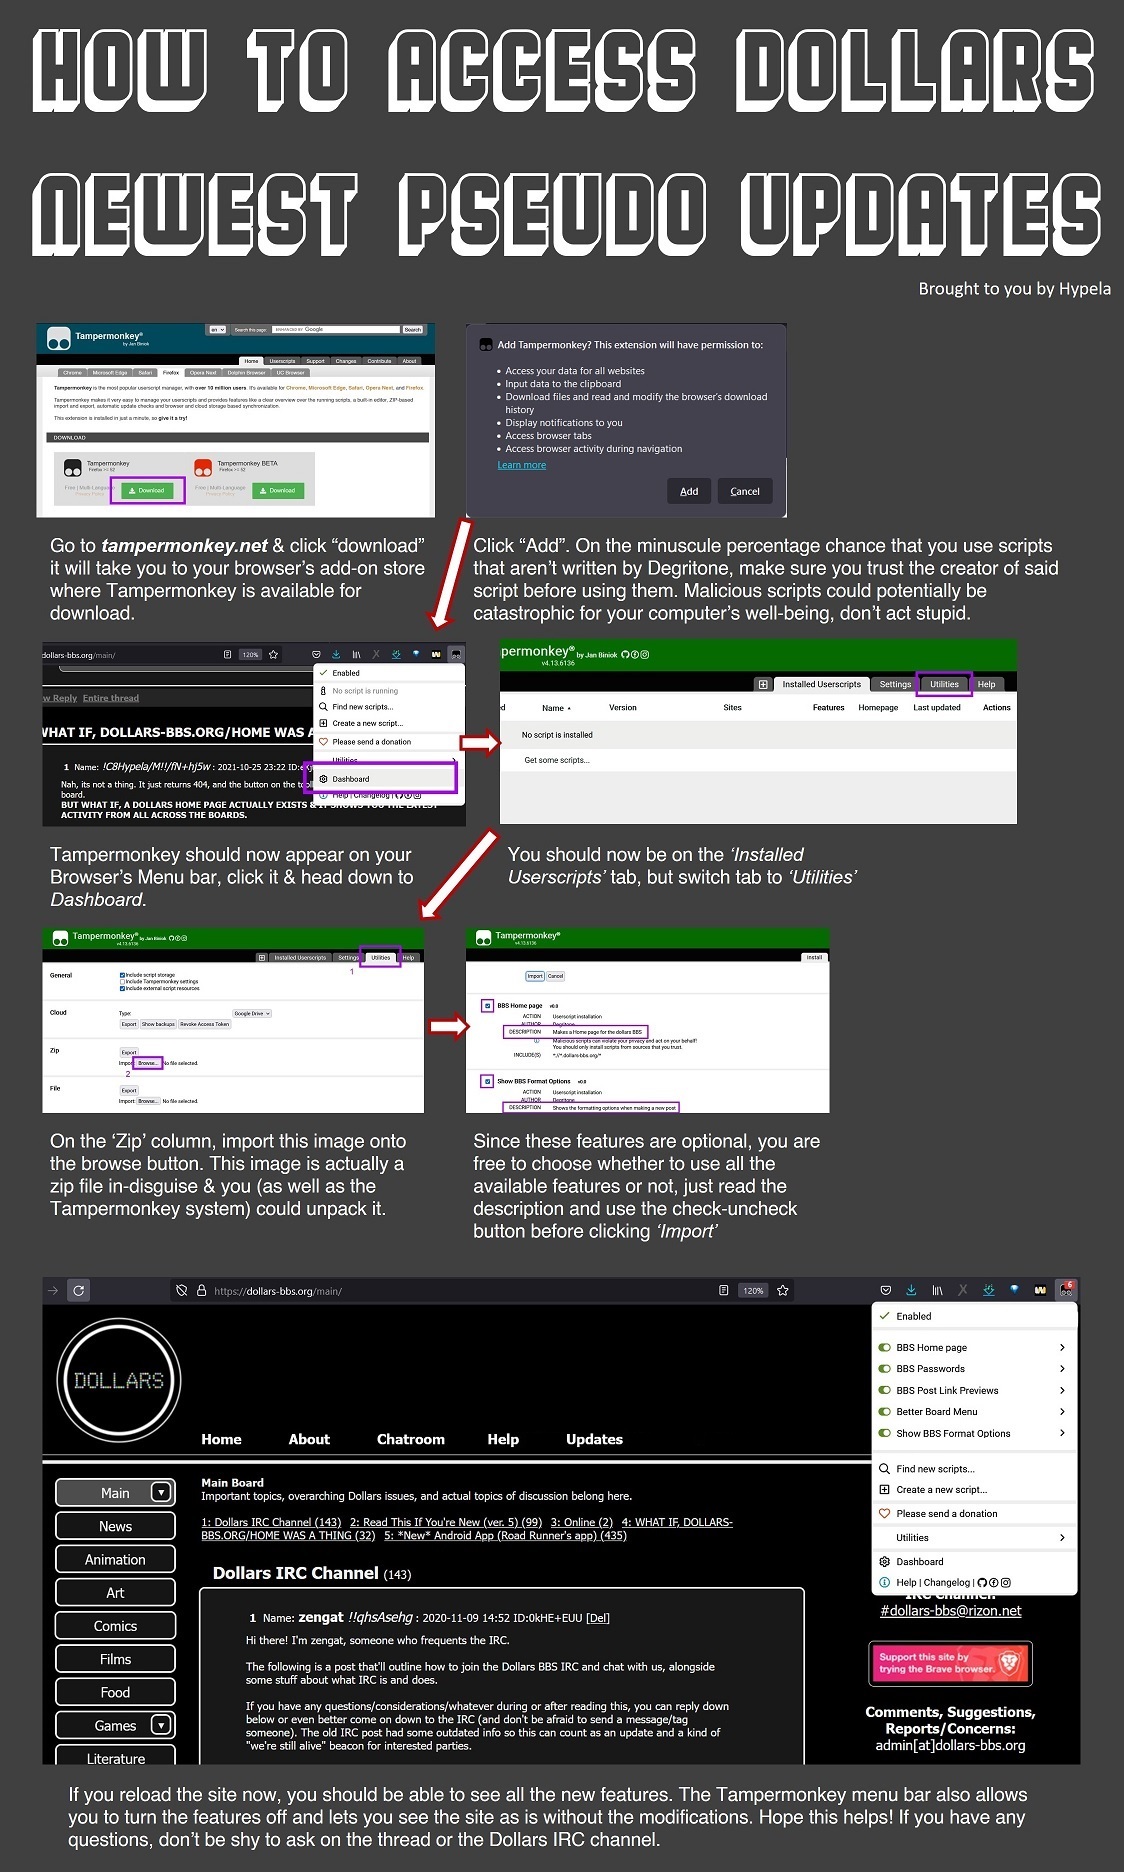Screen dimensions: 1124x1872
Task: Click Browse in the Zip section
Action: (148, 1063)
